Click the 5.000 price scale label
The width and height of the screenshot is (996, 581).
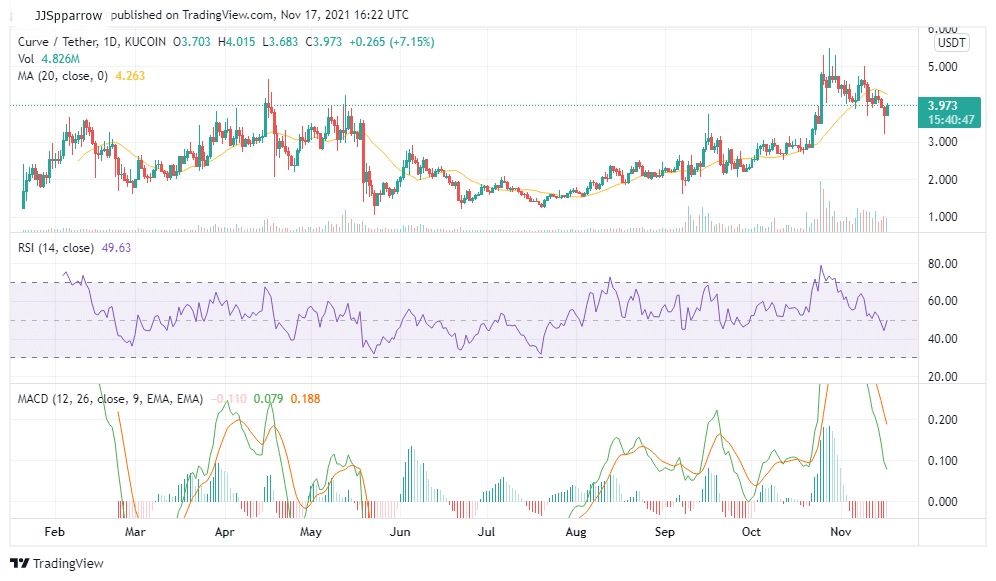pyautogui.click(x=943, y=67)
